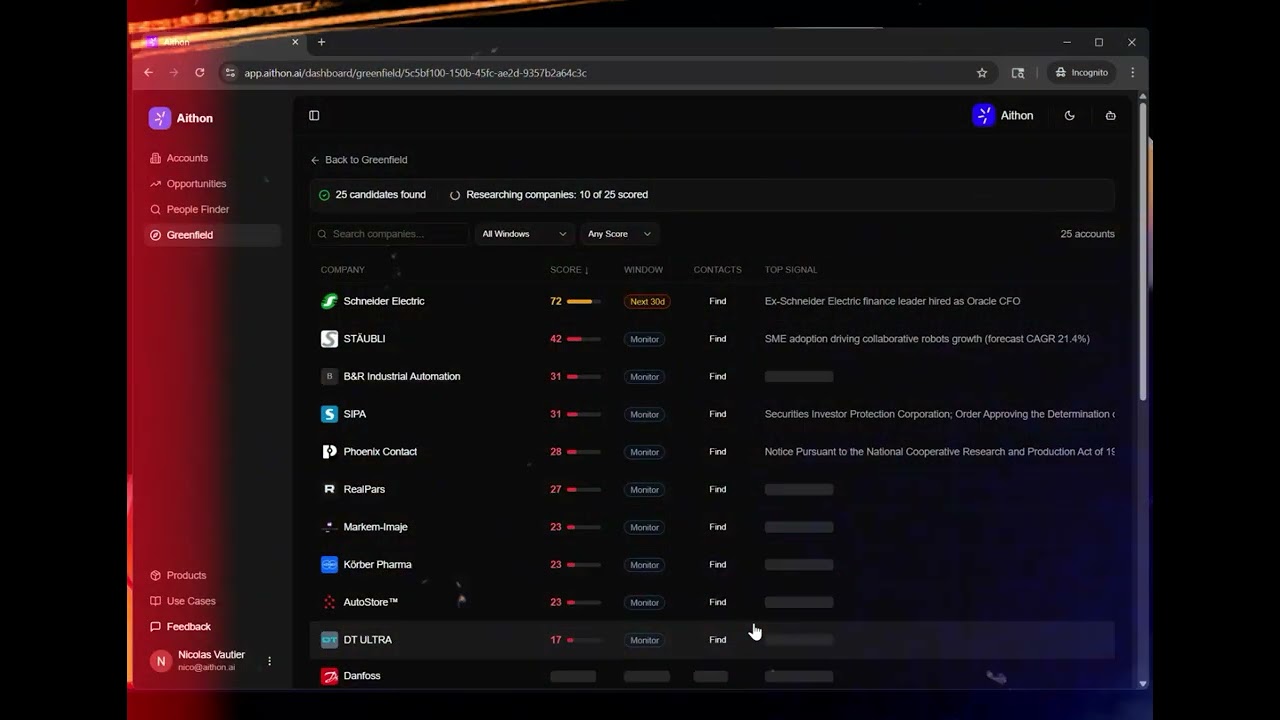Click the Incognito indicator
This screenshot has height=720, width=1280.
click(x=1081, y=73)
